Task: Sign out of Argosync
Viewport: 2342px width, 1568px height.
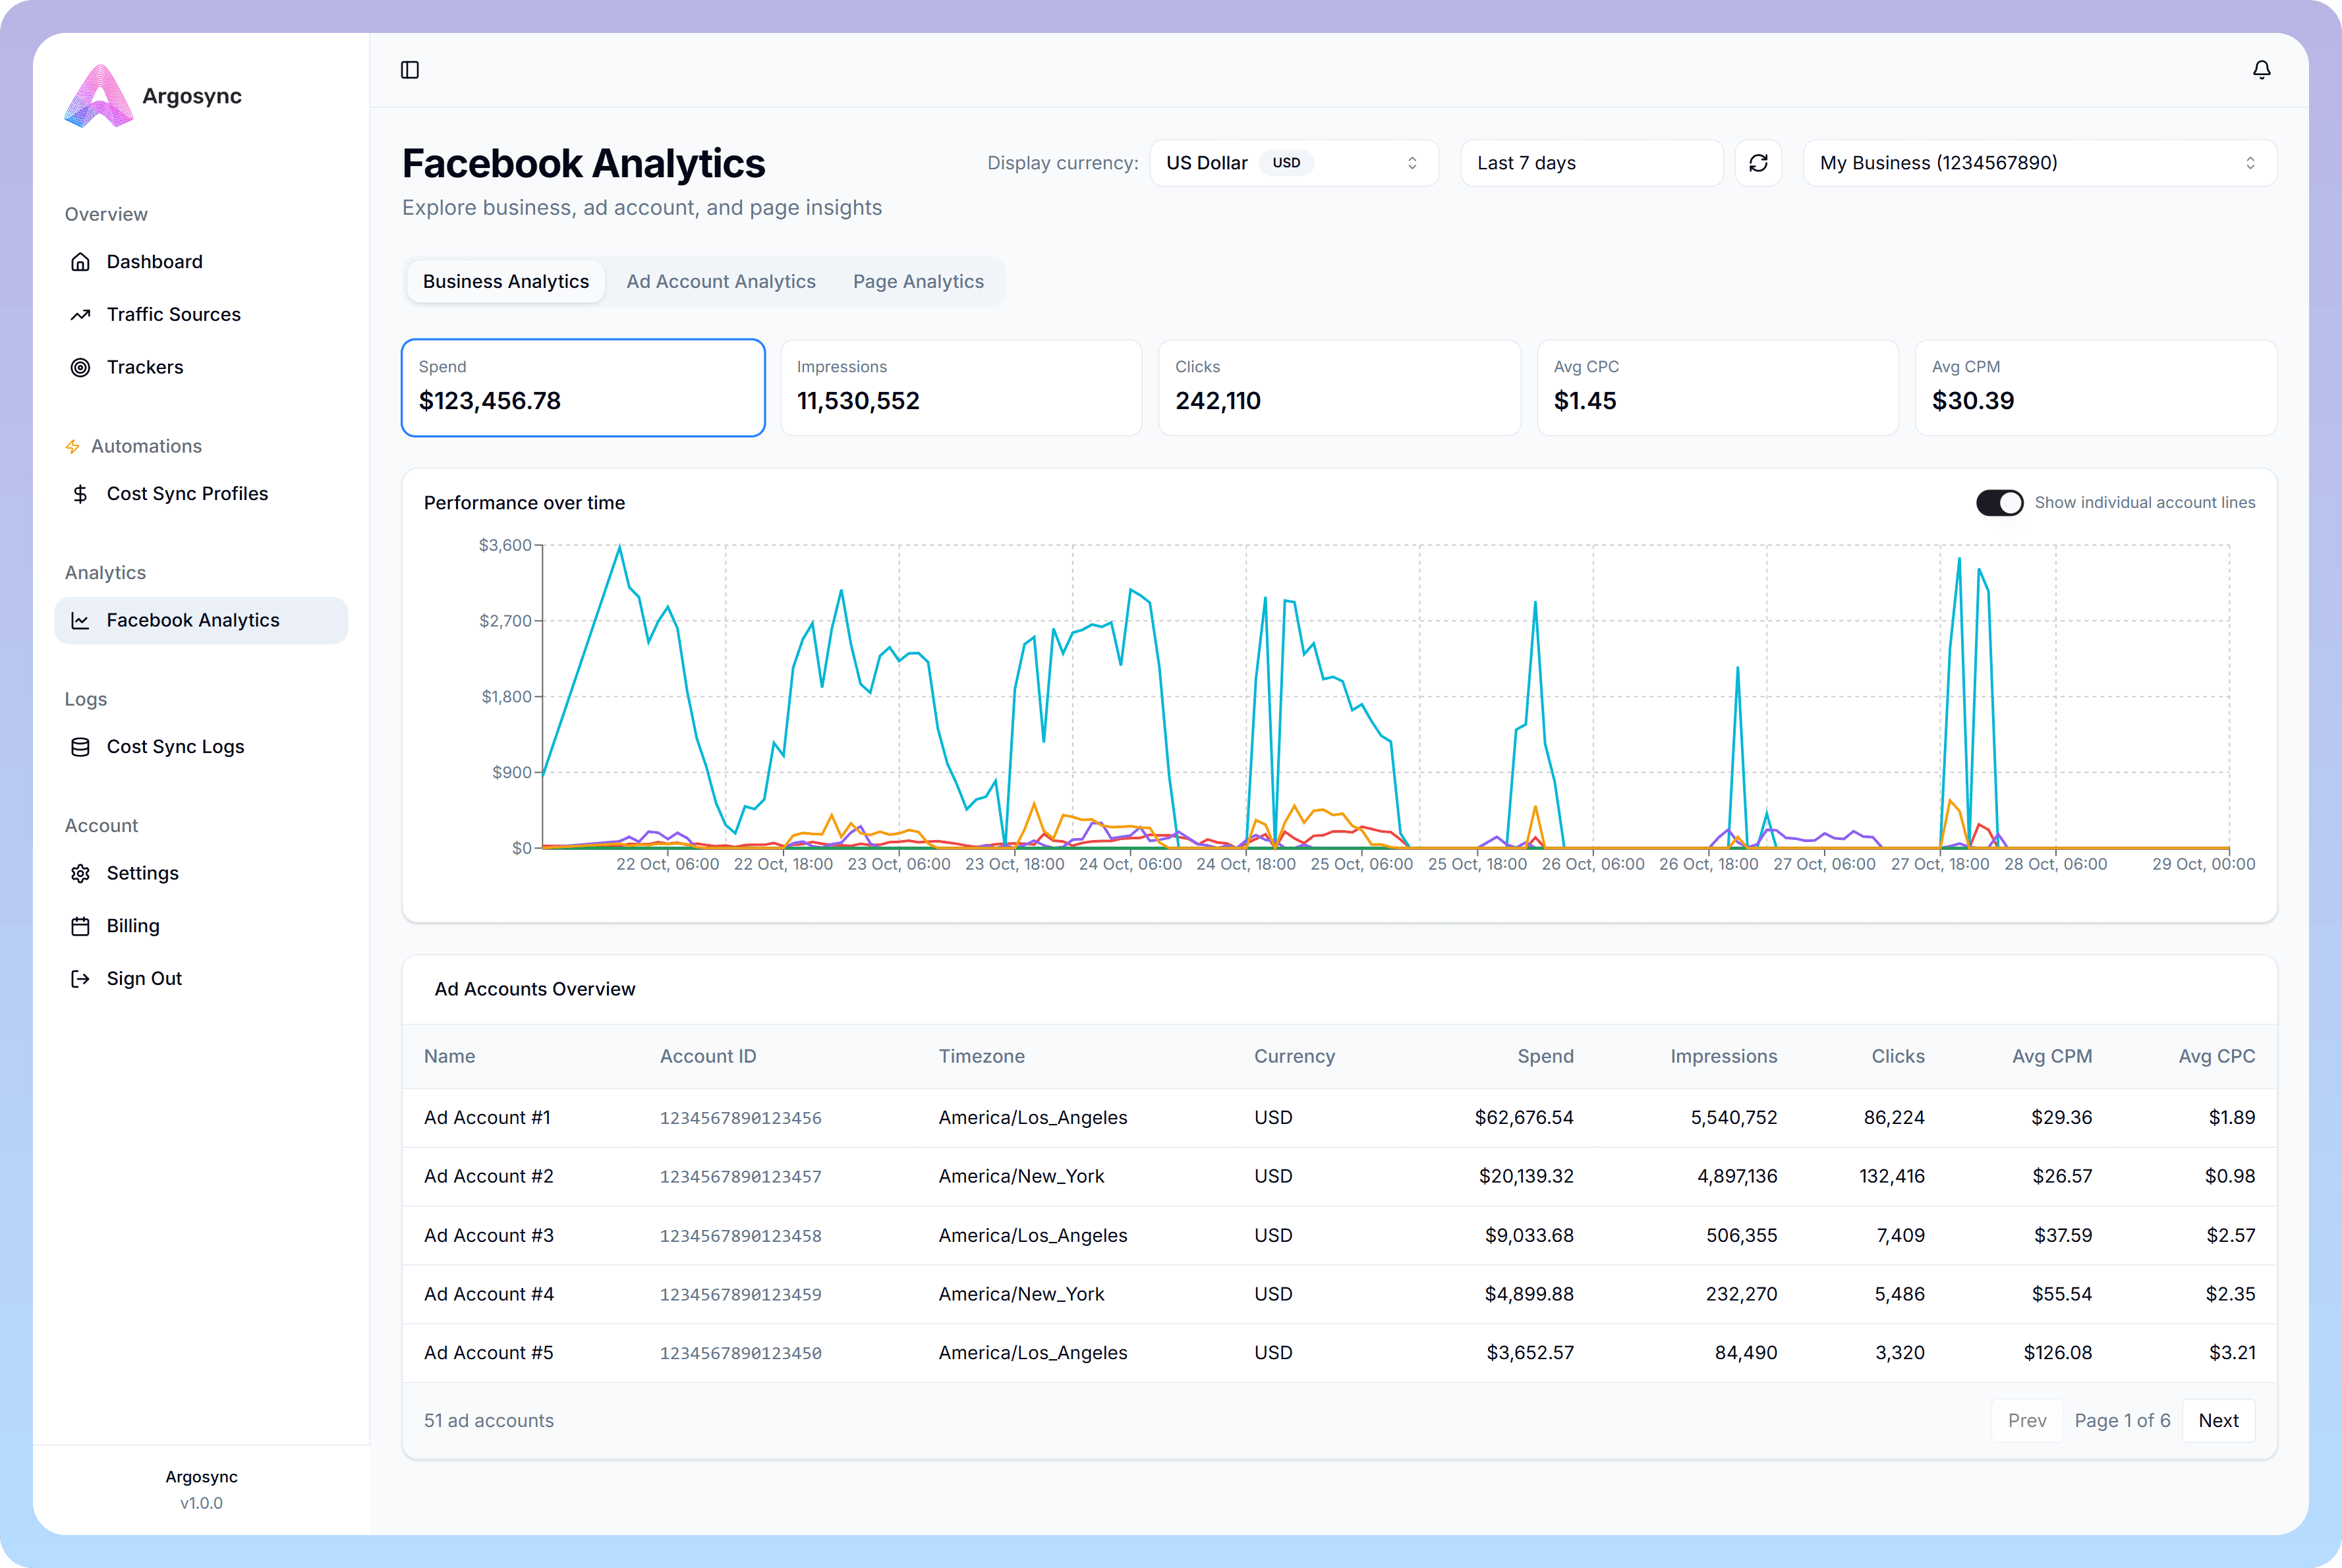Action: point(143,978)
